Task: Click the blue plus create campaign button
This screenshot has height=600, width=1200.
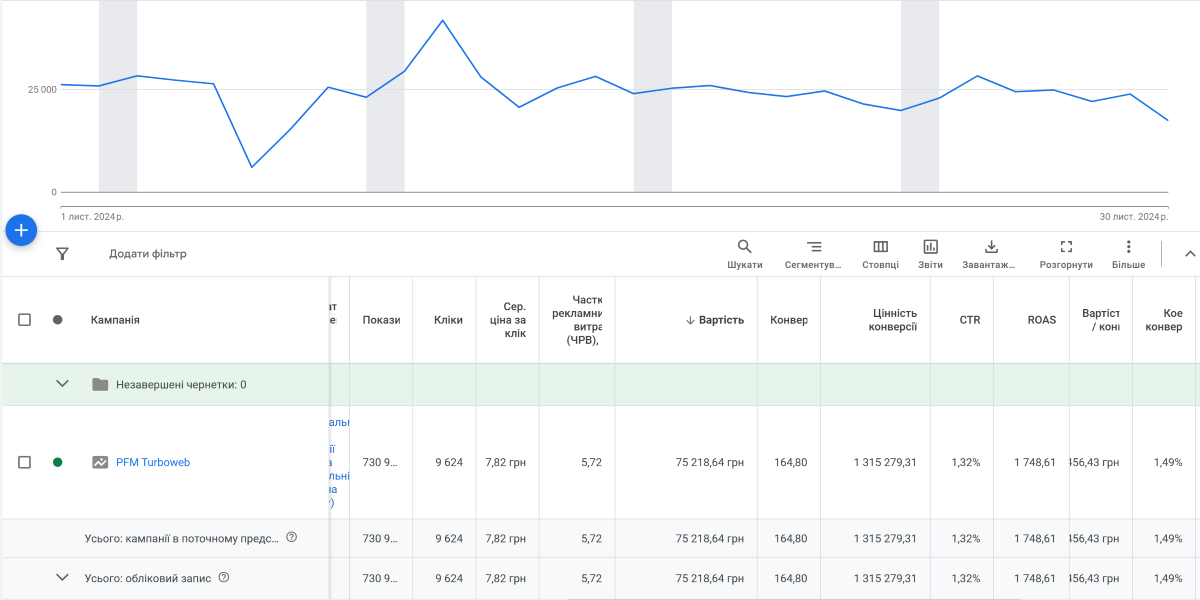Action: [21, 230]
